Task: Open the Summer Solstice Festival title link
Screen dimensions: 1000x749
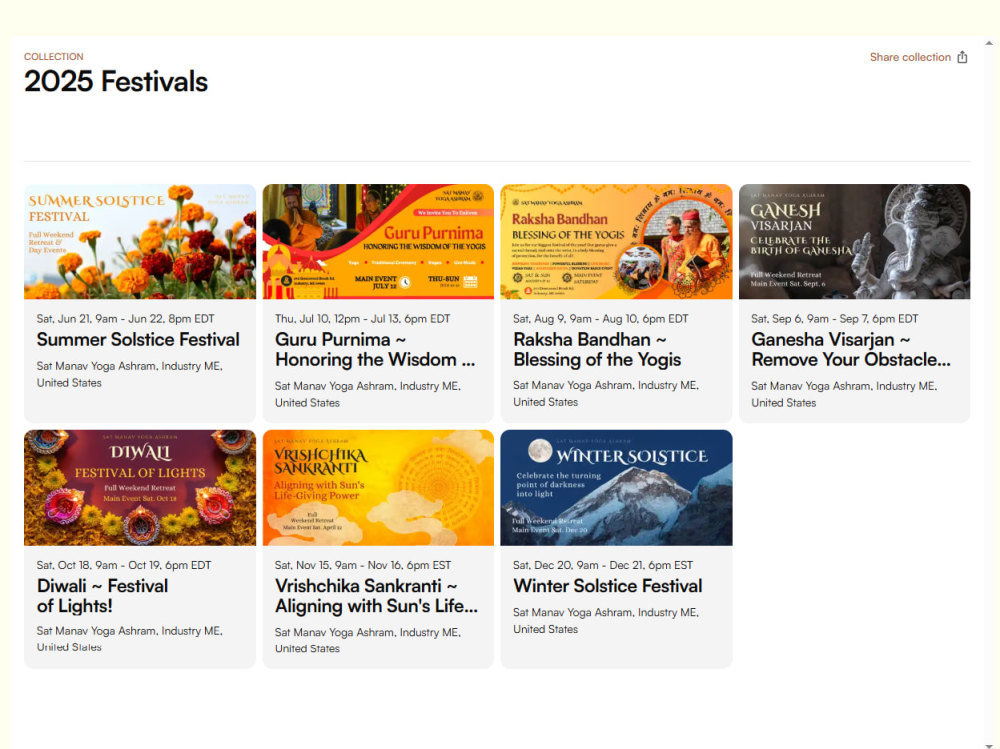Action: [138, 339]
